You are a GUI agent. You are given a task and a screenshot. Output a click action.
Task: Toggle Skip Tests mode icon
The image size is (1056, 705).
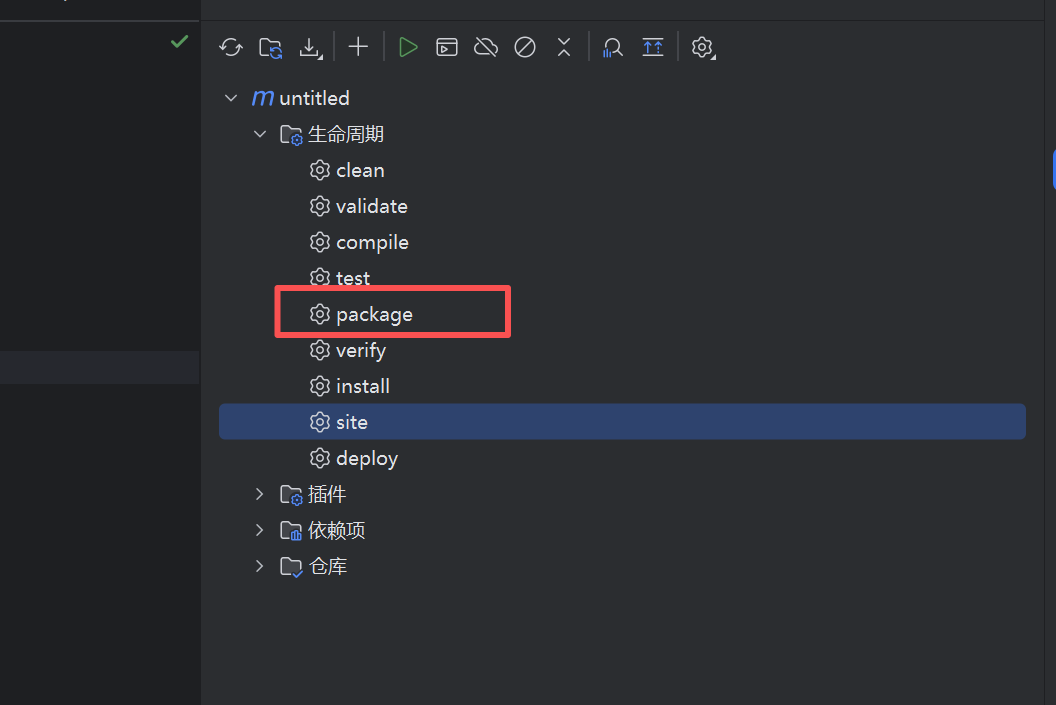525,47
